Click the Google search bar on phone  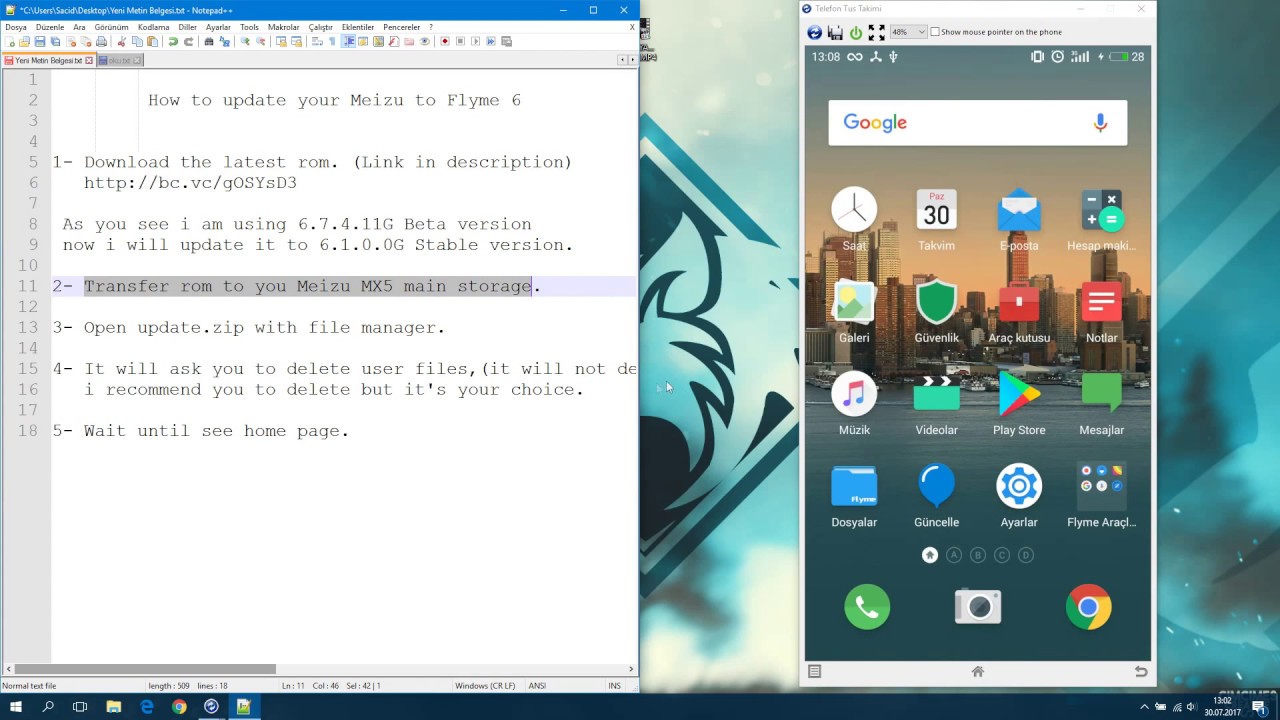click(978, 123)
